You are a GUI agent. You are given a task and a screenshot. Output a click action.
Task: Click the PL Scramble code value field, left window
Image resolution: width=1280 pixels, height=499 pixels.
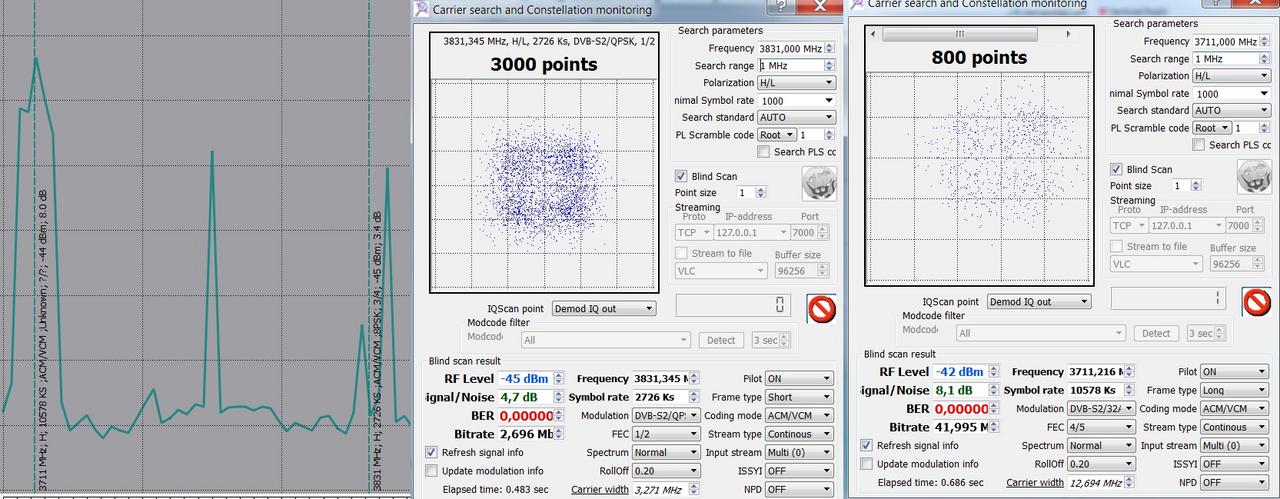pos(810,135)
